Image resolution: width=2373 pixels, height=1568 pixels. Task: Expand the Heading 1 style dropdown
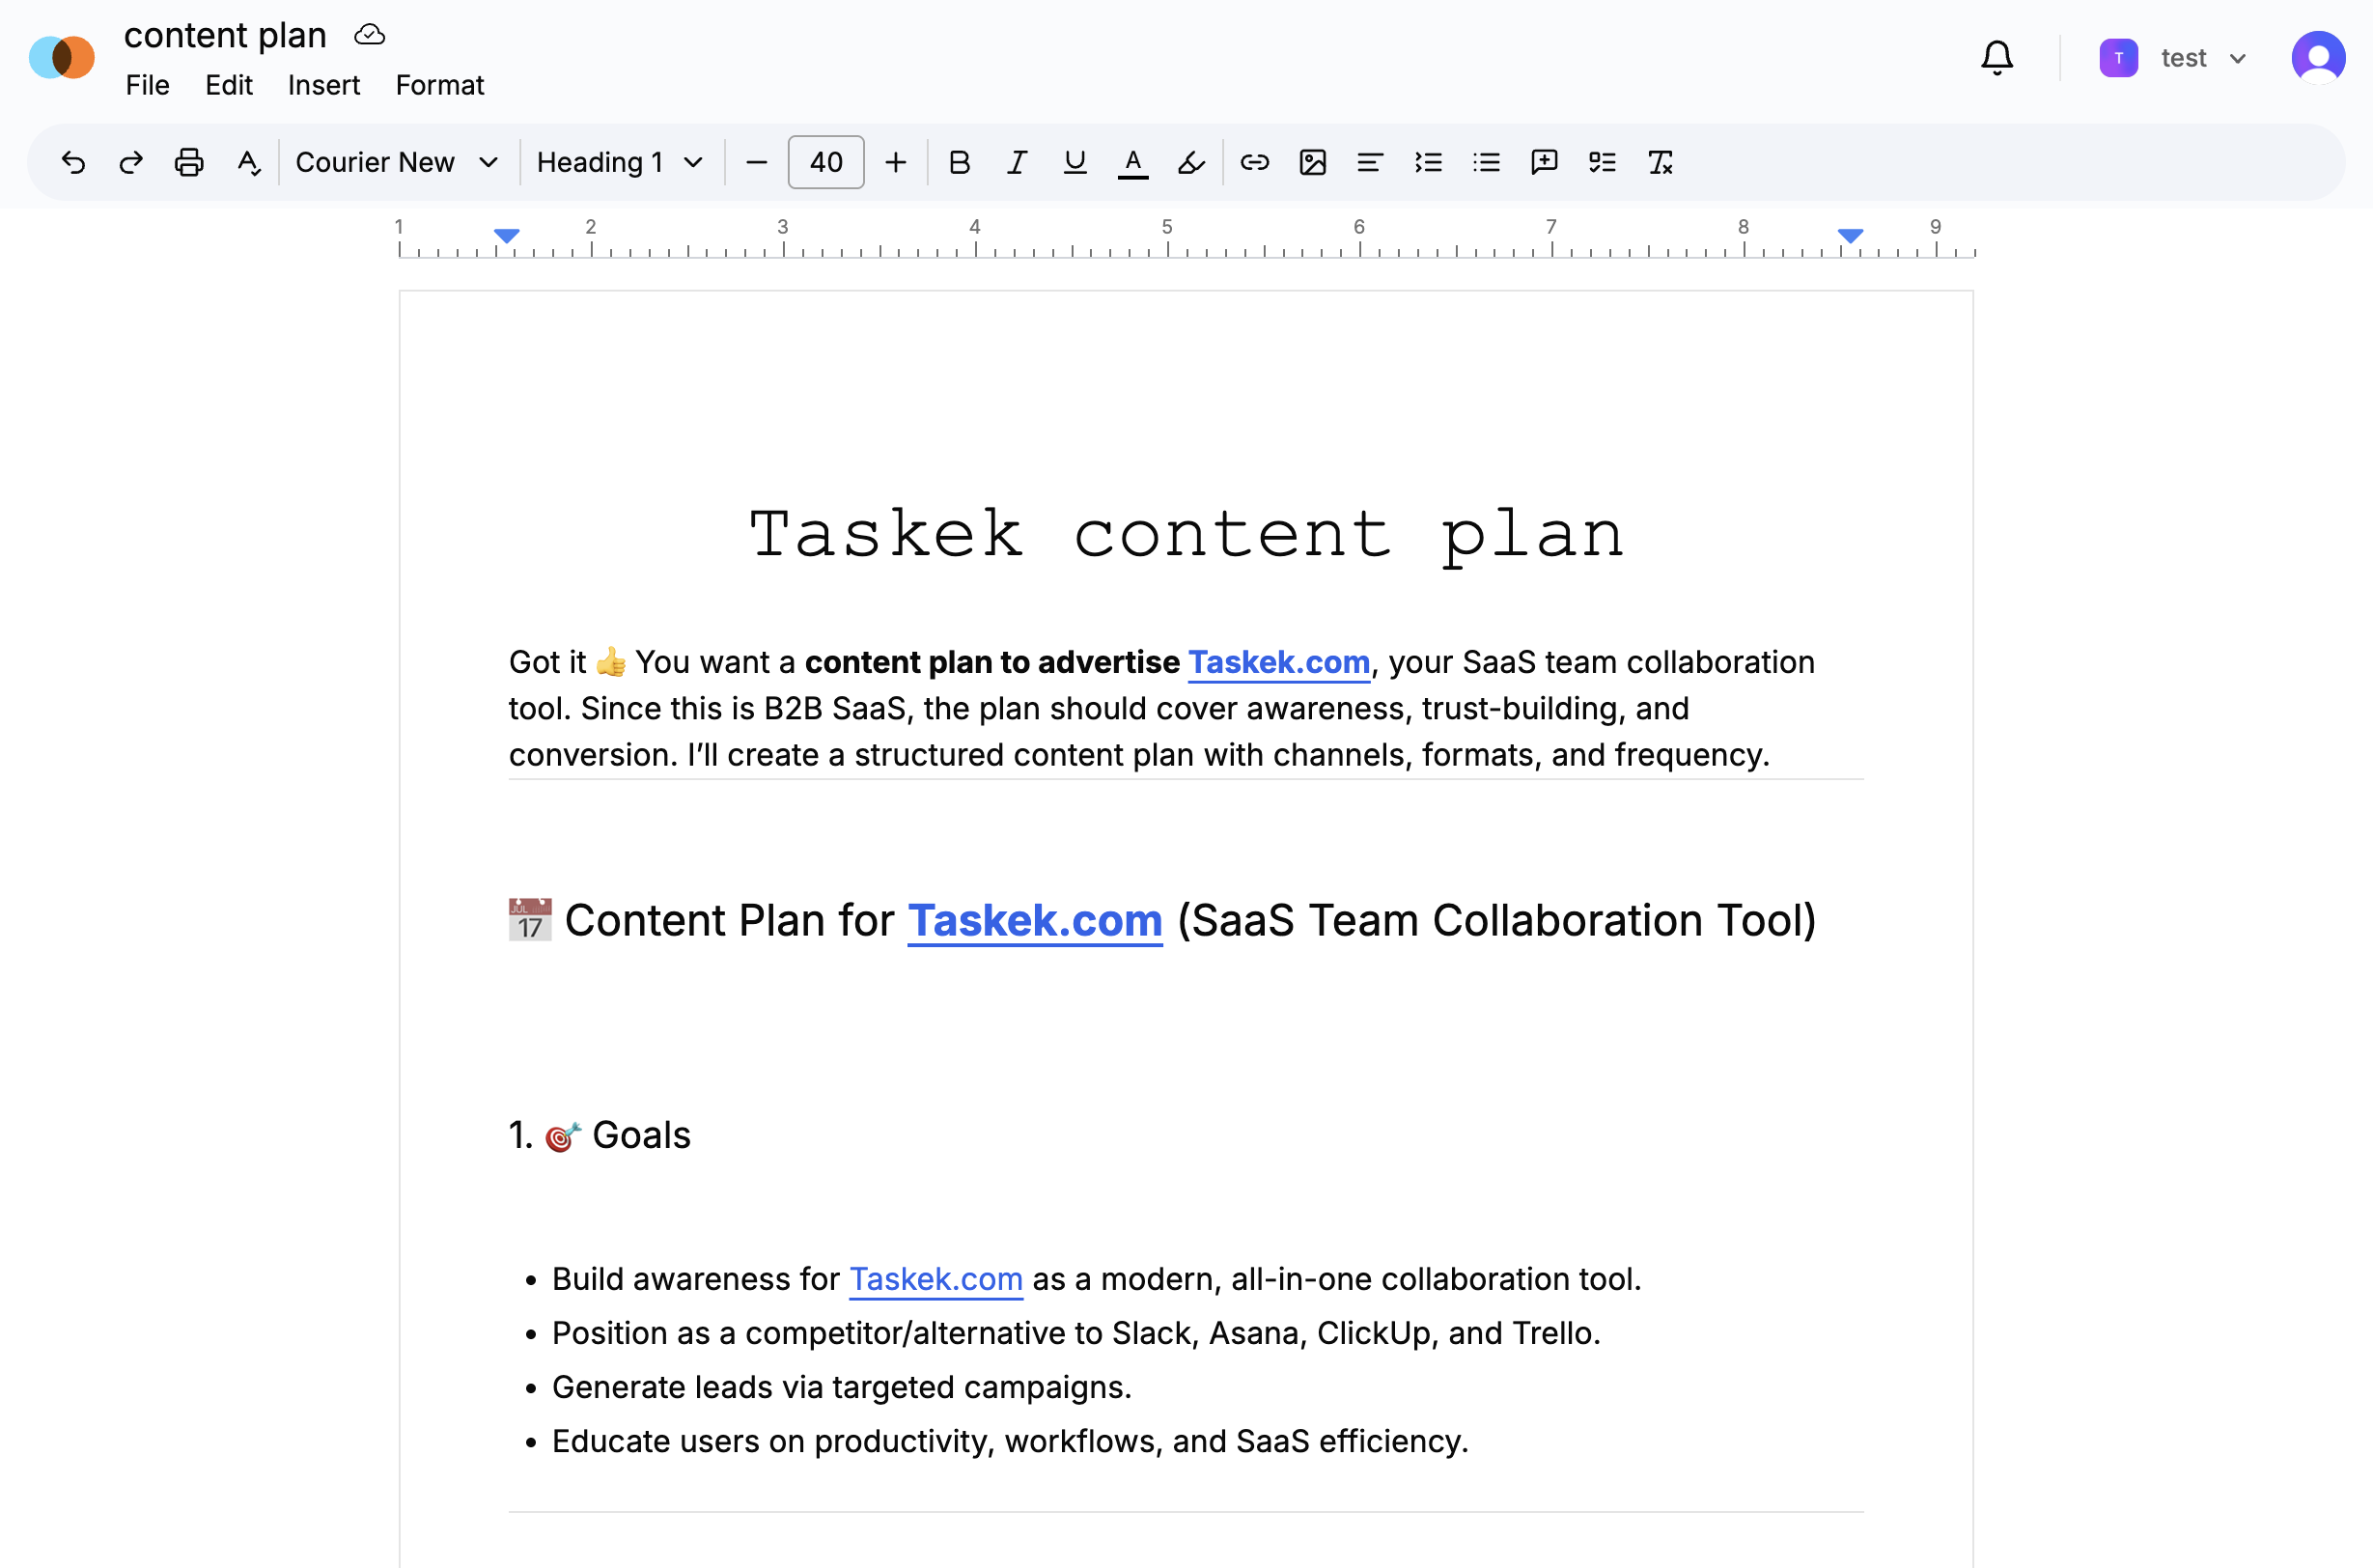tap(620, 162)
